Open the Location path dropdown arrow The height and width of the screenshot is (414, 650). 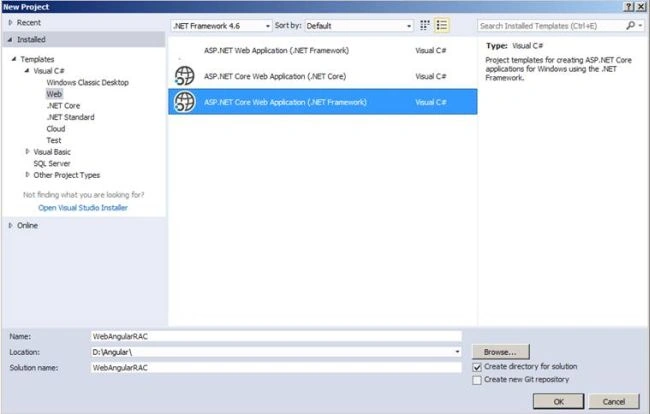point(457,352)
